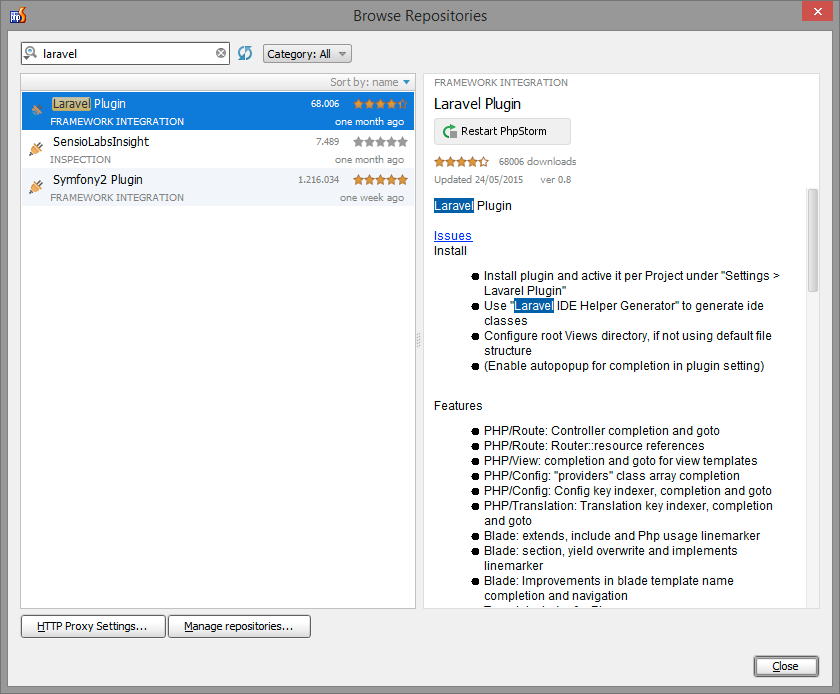Click rating stars in plugin details panel

(x=461, y=161)
